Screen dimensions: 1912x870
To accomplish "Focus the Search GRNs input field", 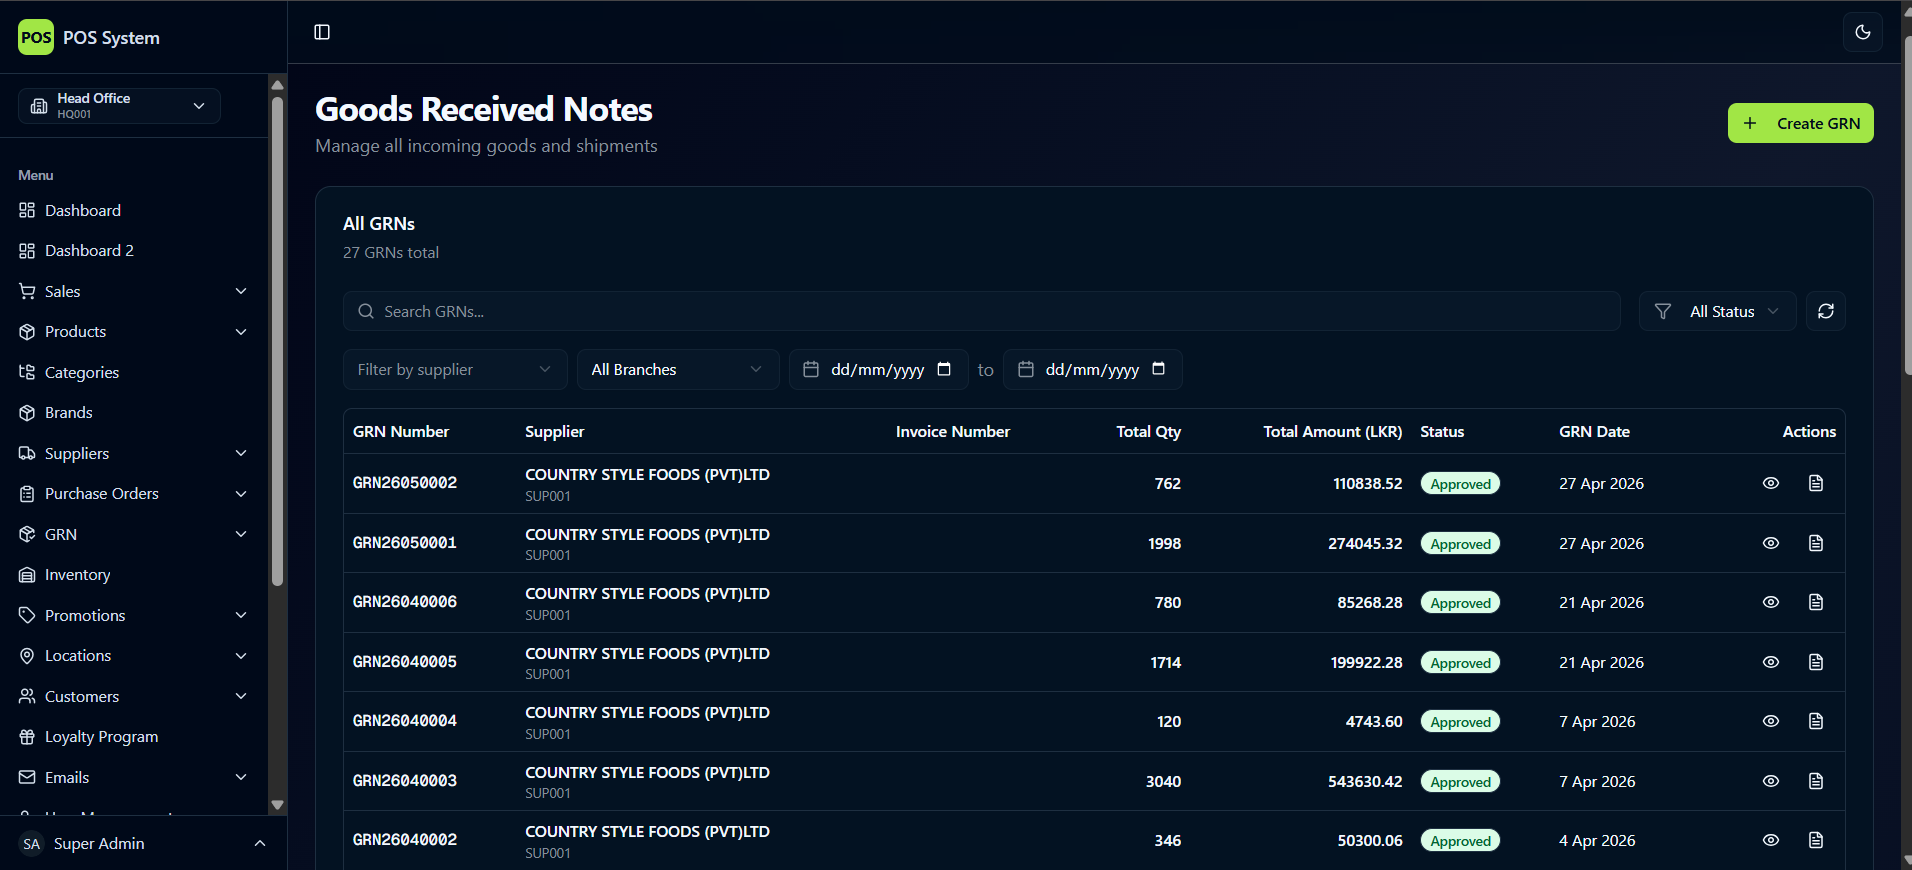I will [x=981, y=311].
